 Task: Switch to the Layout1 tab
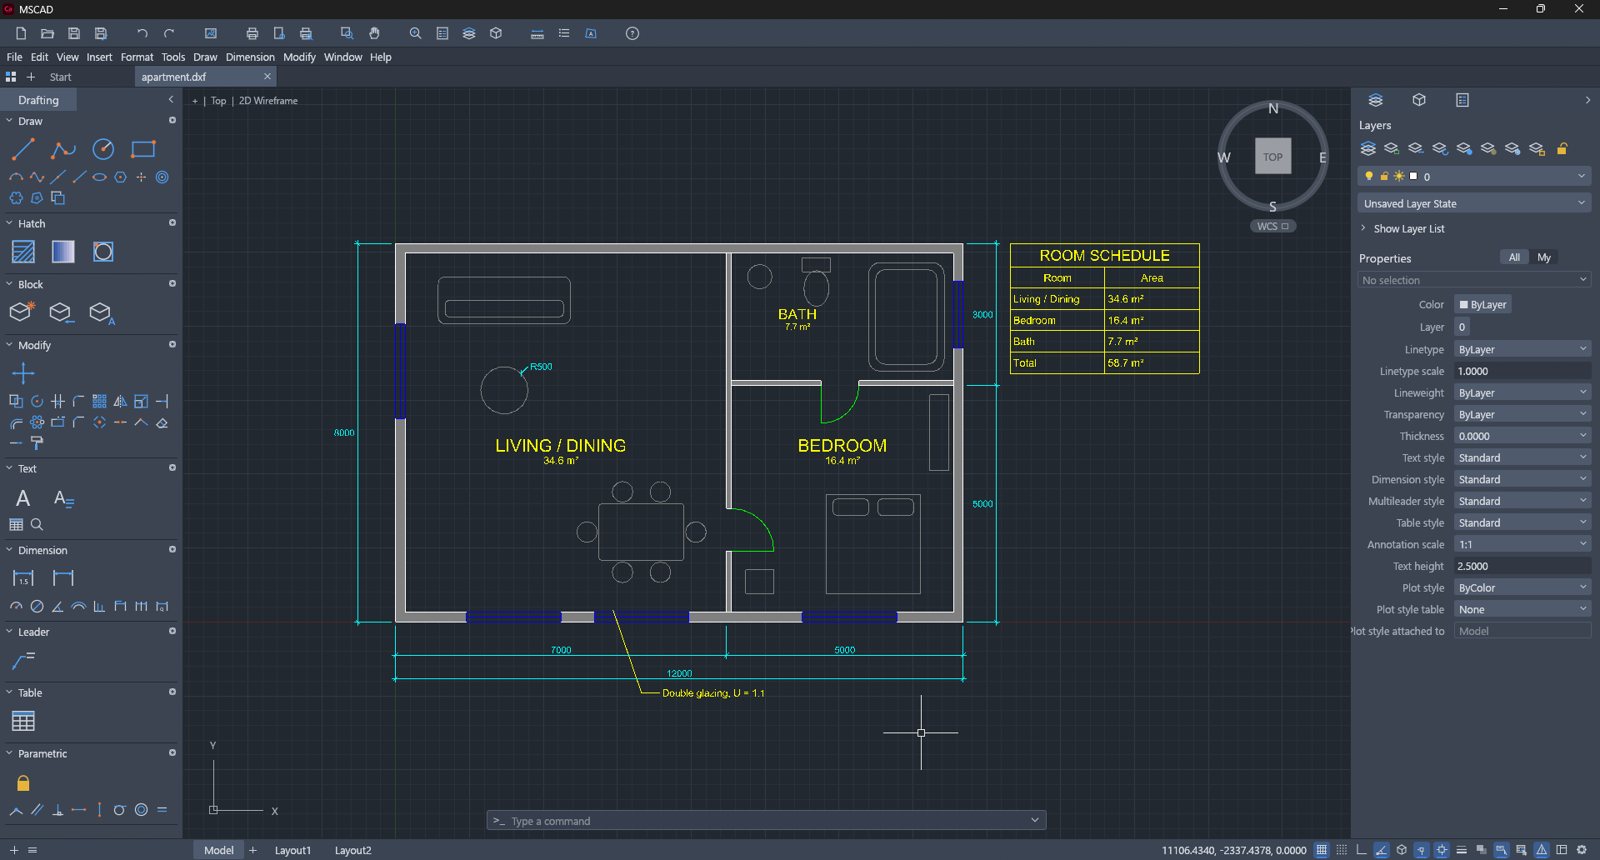pos(293,850)
